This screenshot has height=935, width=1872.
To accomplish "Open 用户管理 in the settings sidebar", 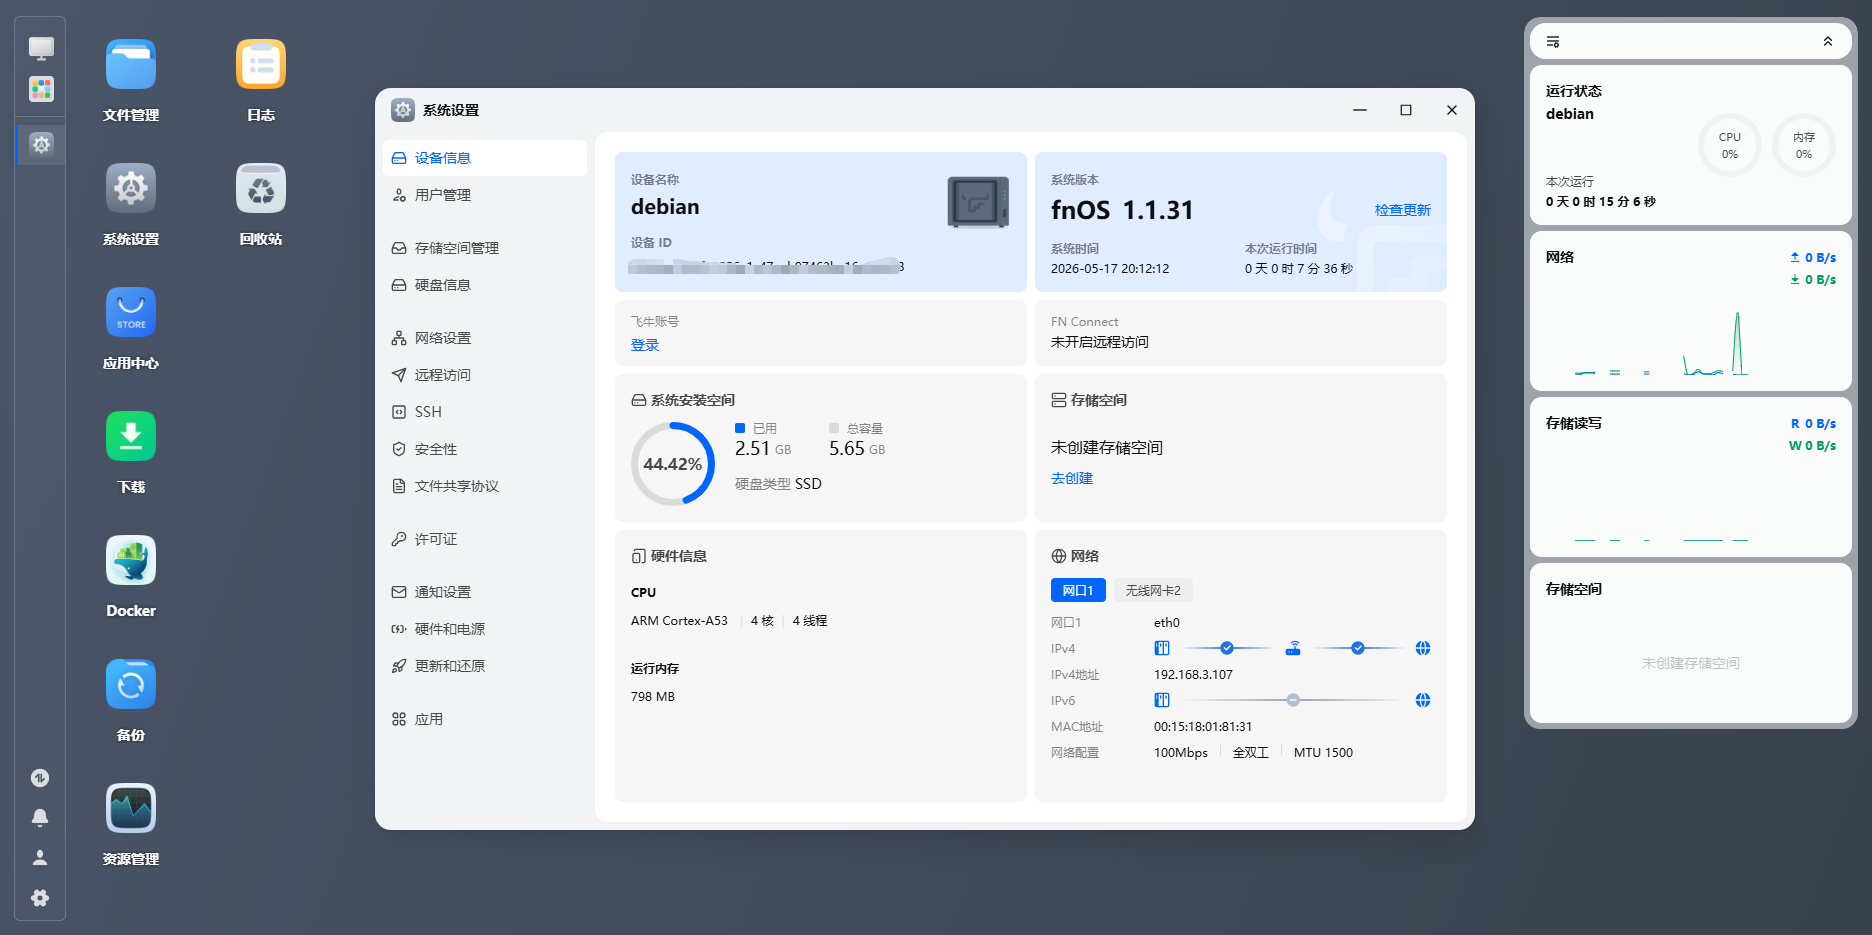I will click(485, 195).
